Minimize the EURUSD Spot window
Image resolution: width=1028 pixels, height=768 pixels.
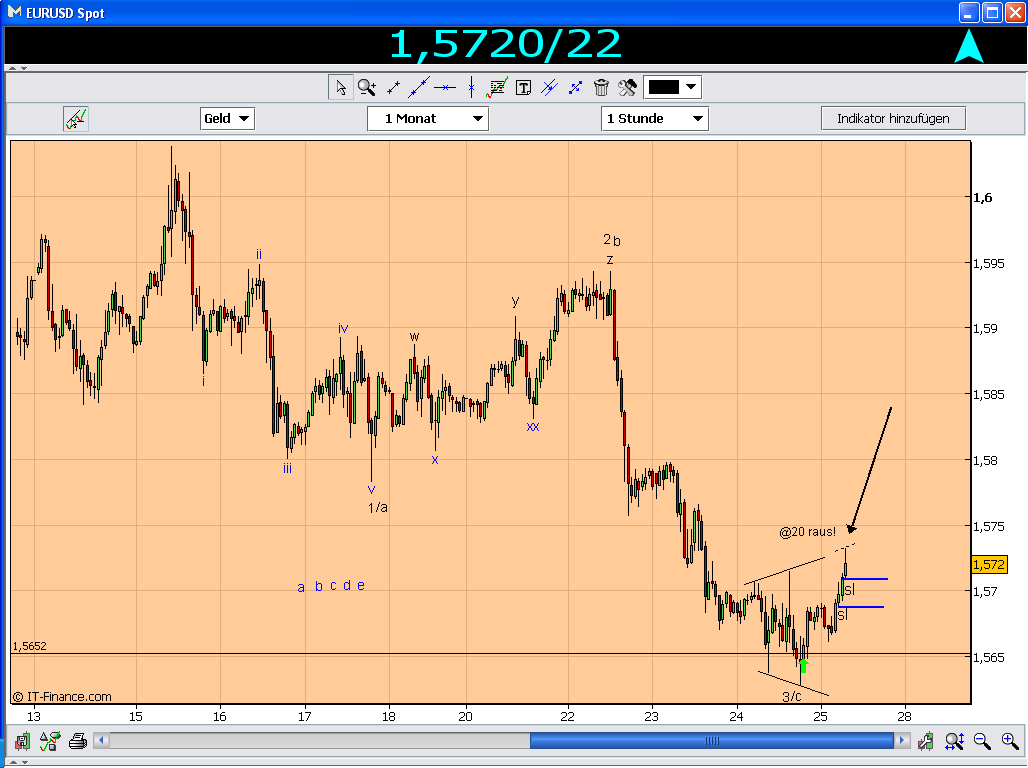pos(969,12)
